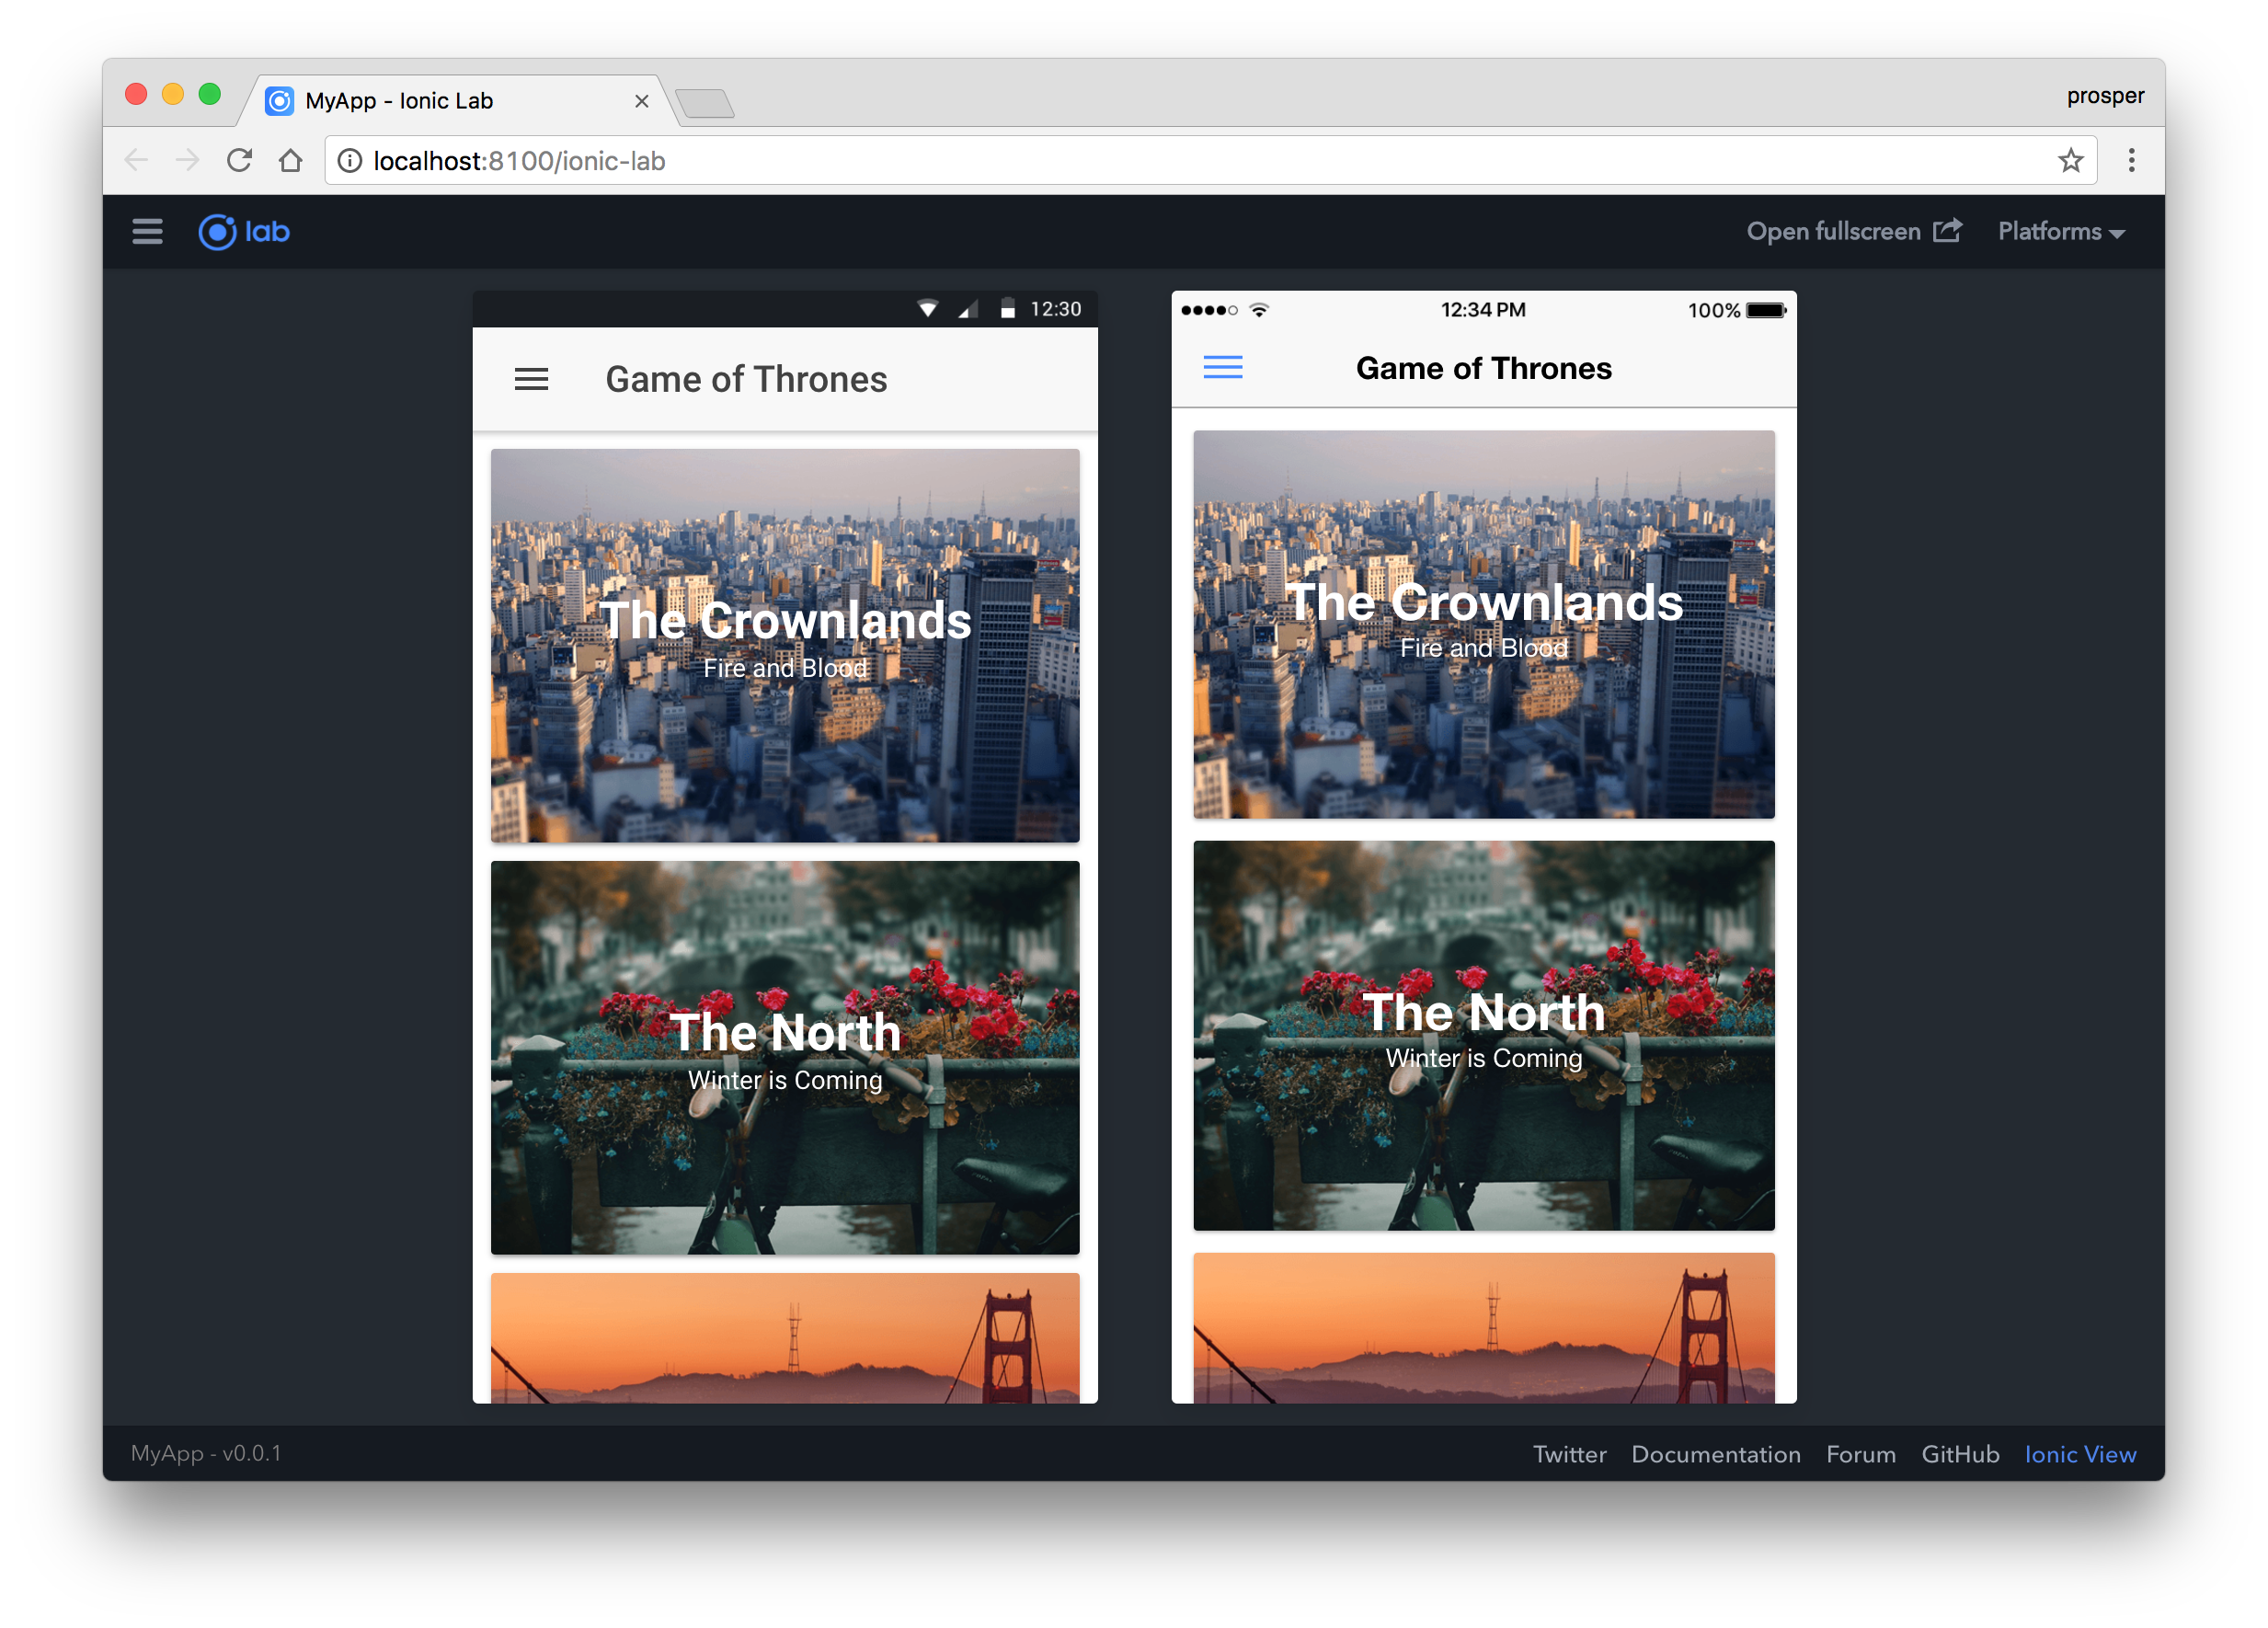This screenshot has height=1628, width=2268.
Task: Open Android app hamburger menu
Action: 531,380
